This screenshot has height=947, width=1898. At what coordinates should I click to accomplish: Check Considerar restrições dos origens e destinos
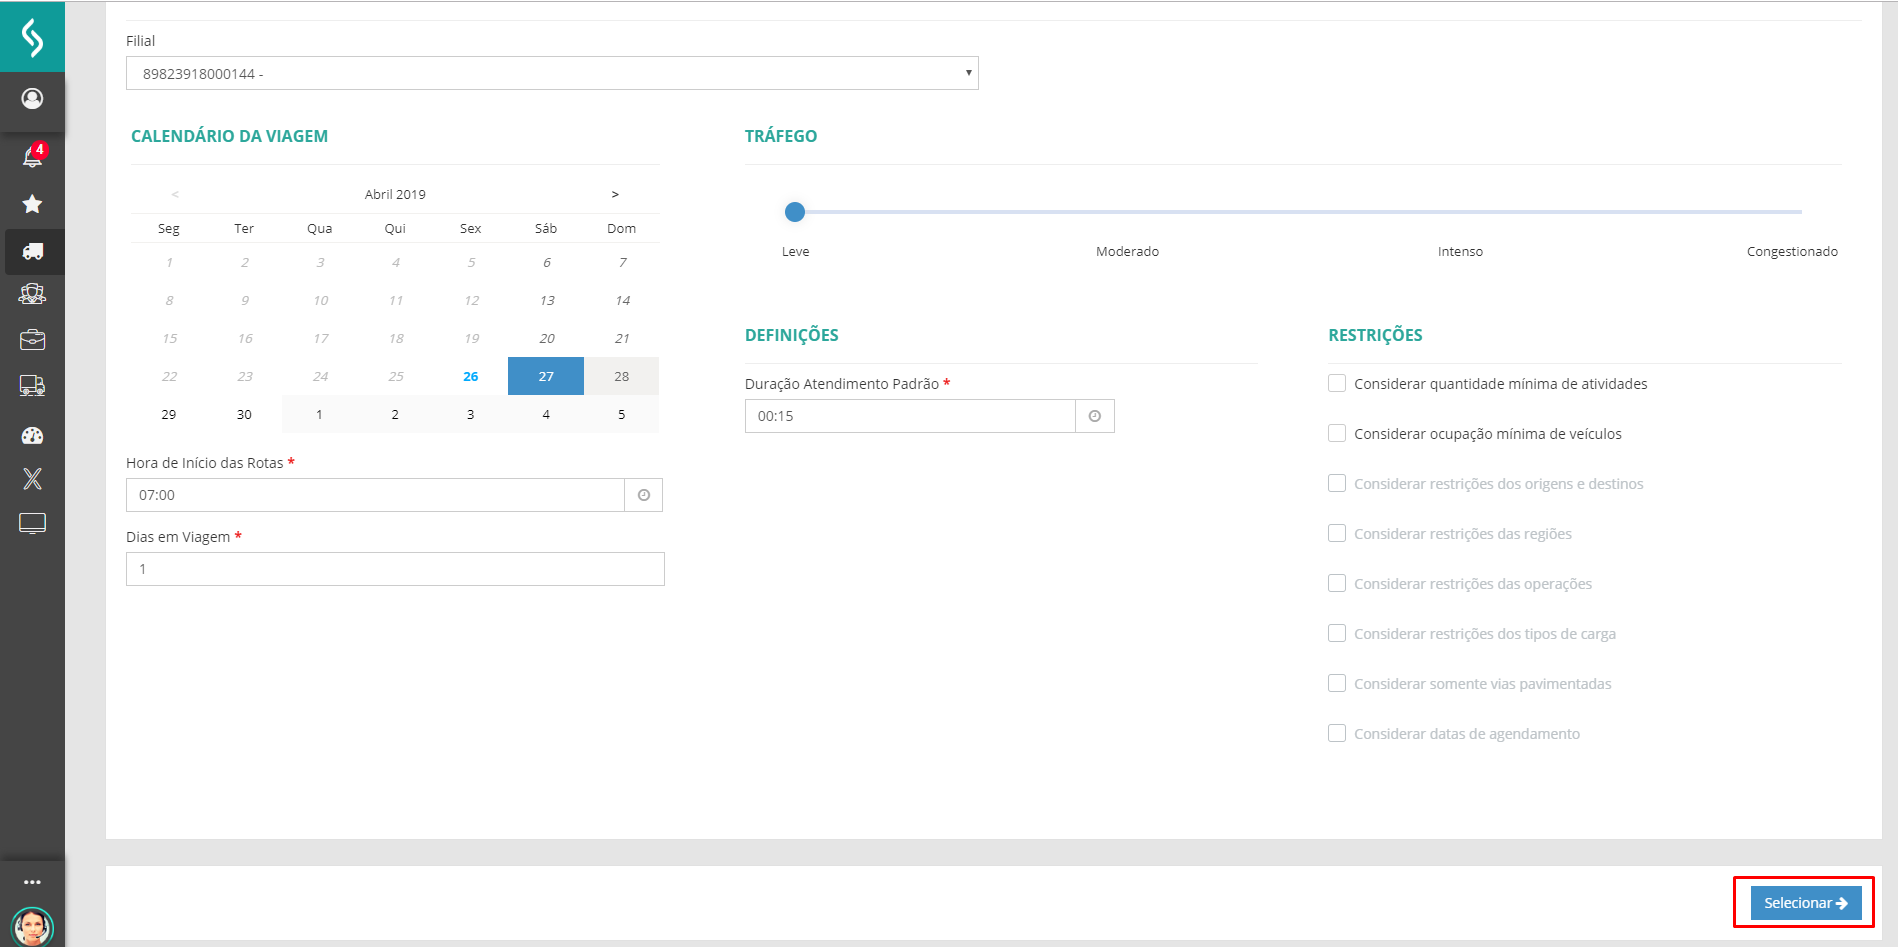point(1337,483)
